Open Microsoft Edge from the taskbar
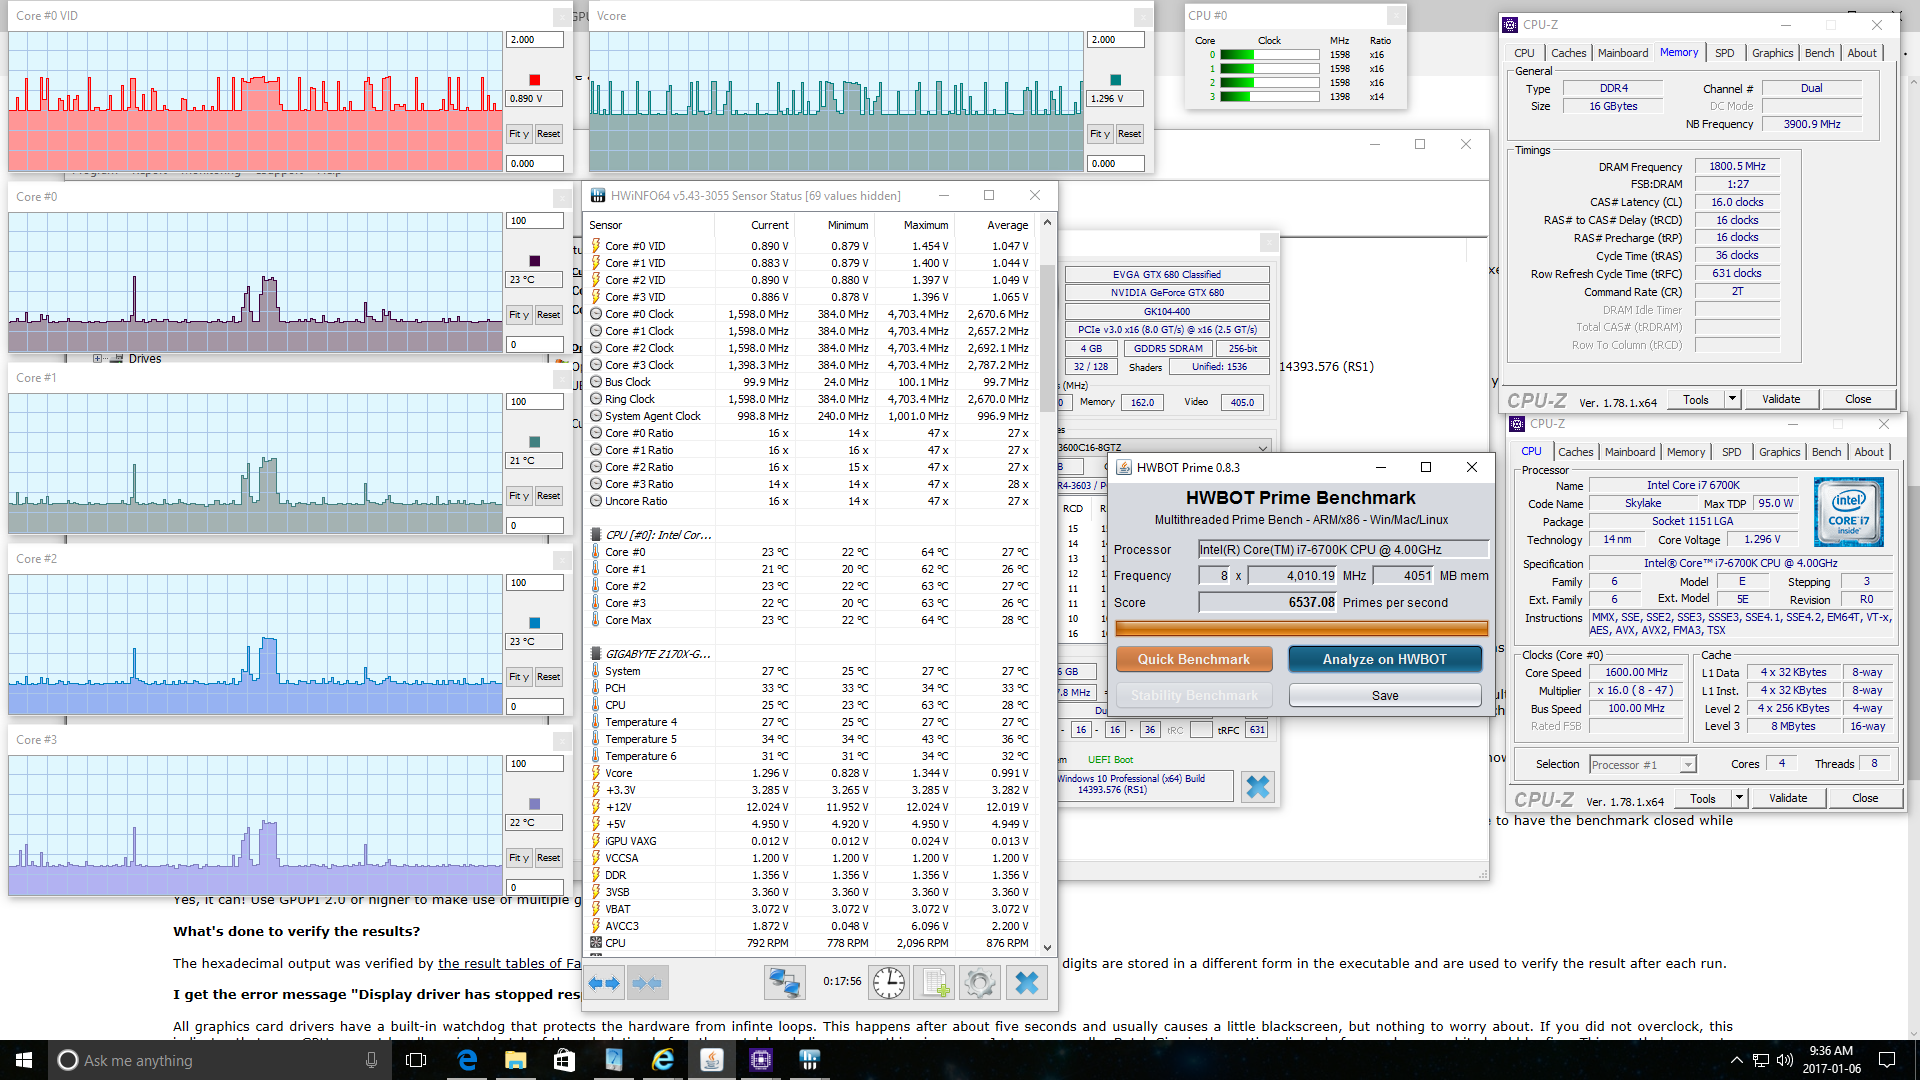Viewport: 1920px width, 1080px height. coord(467,1060)
